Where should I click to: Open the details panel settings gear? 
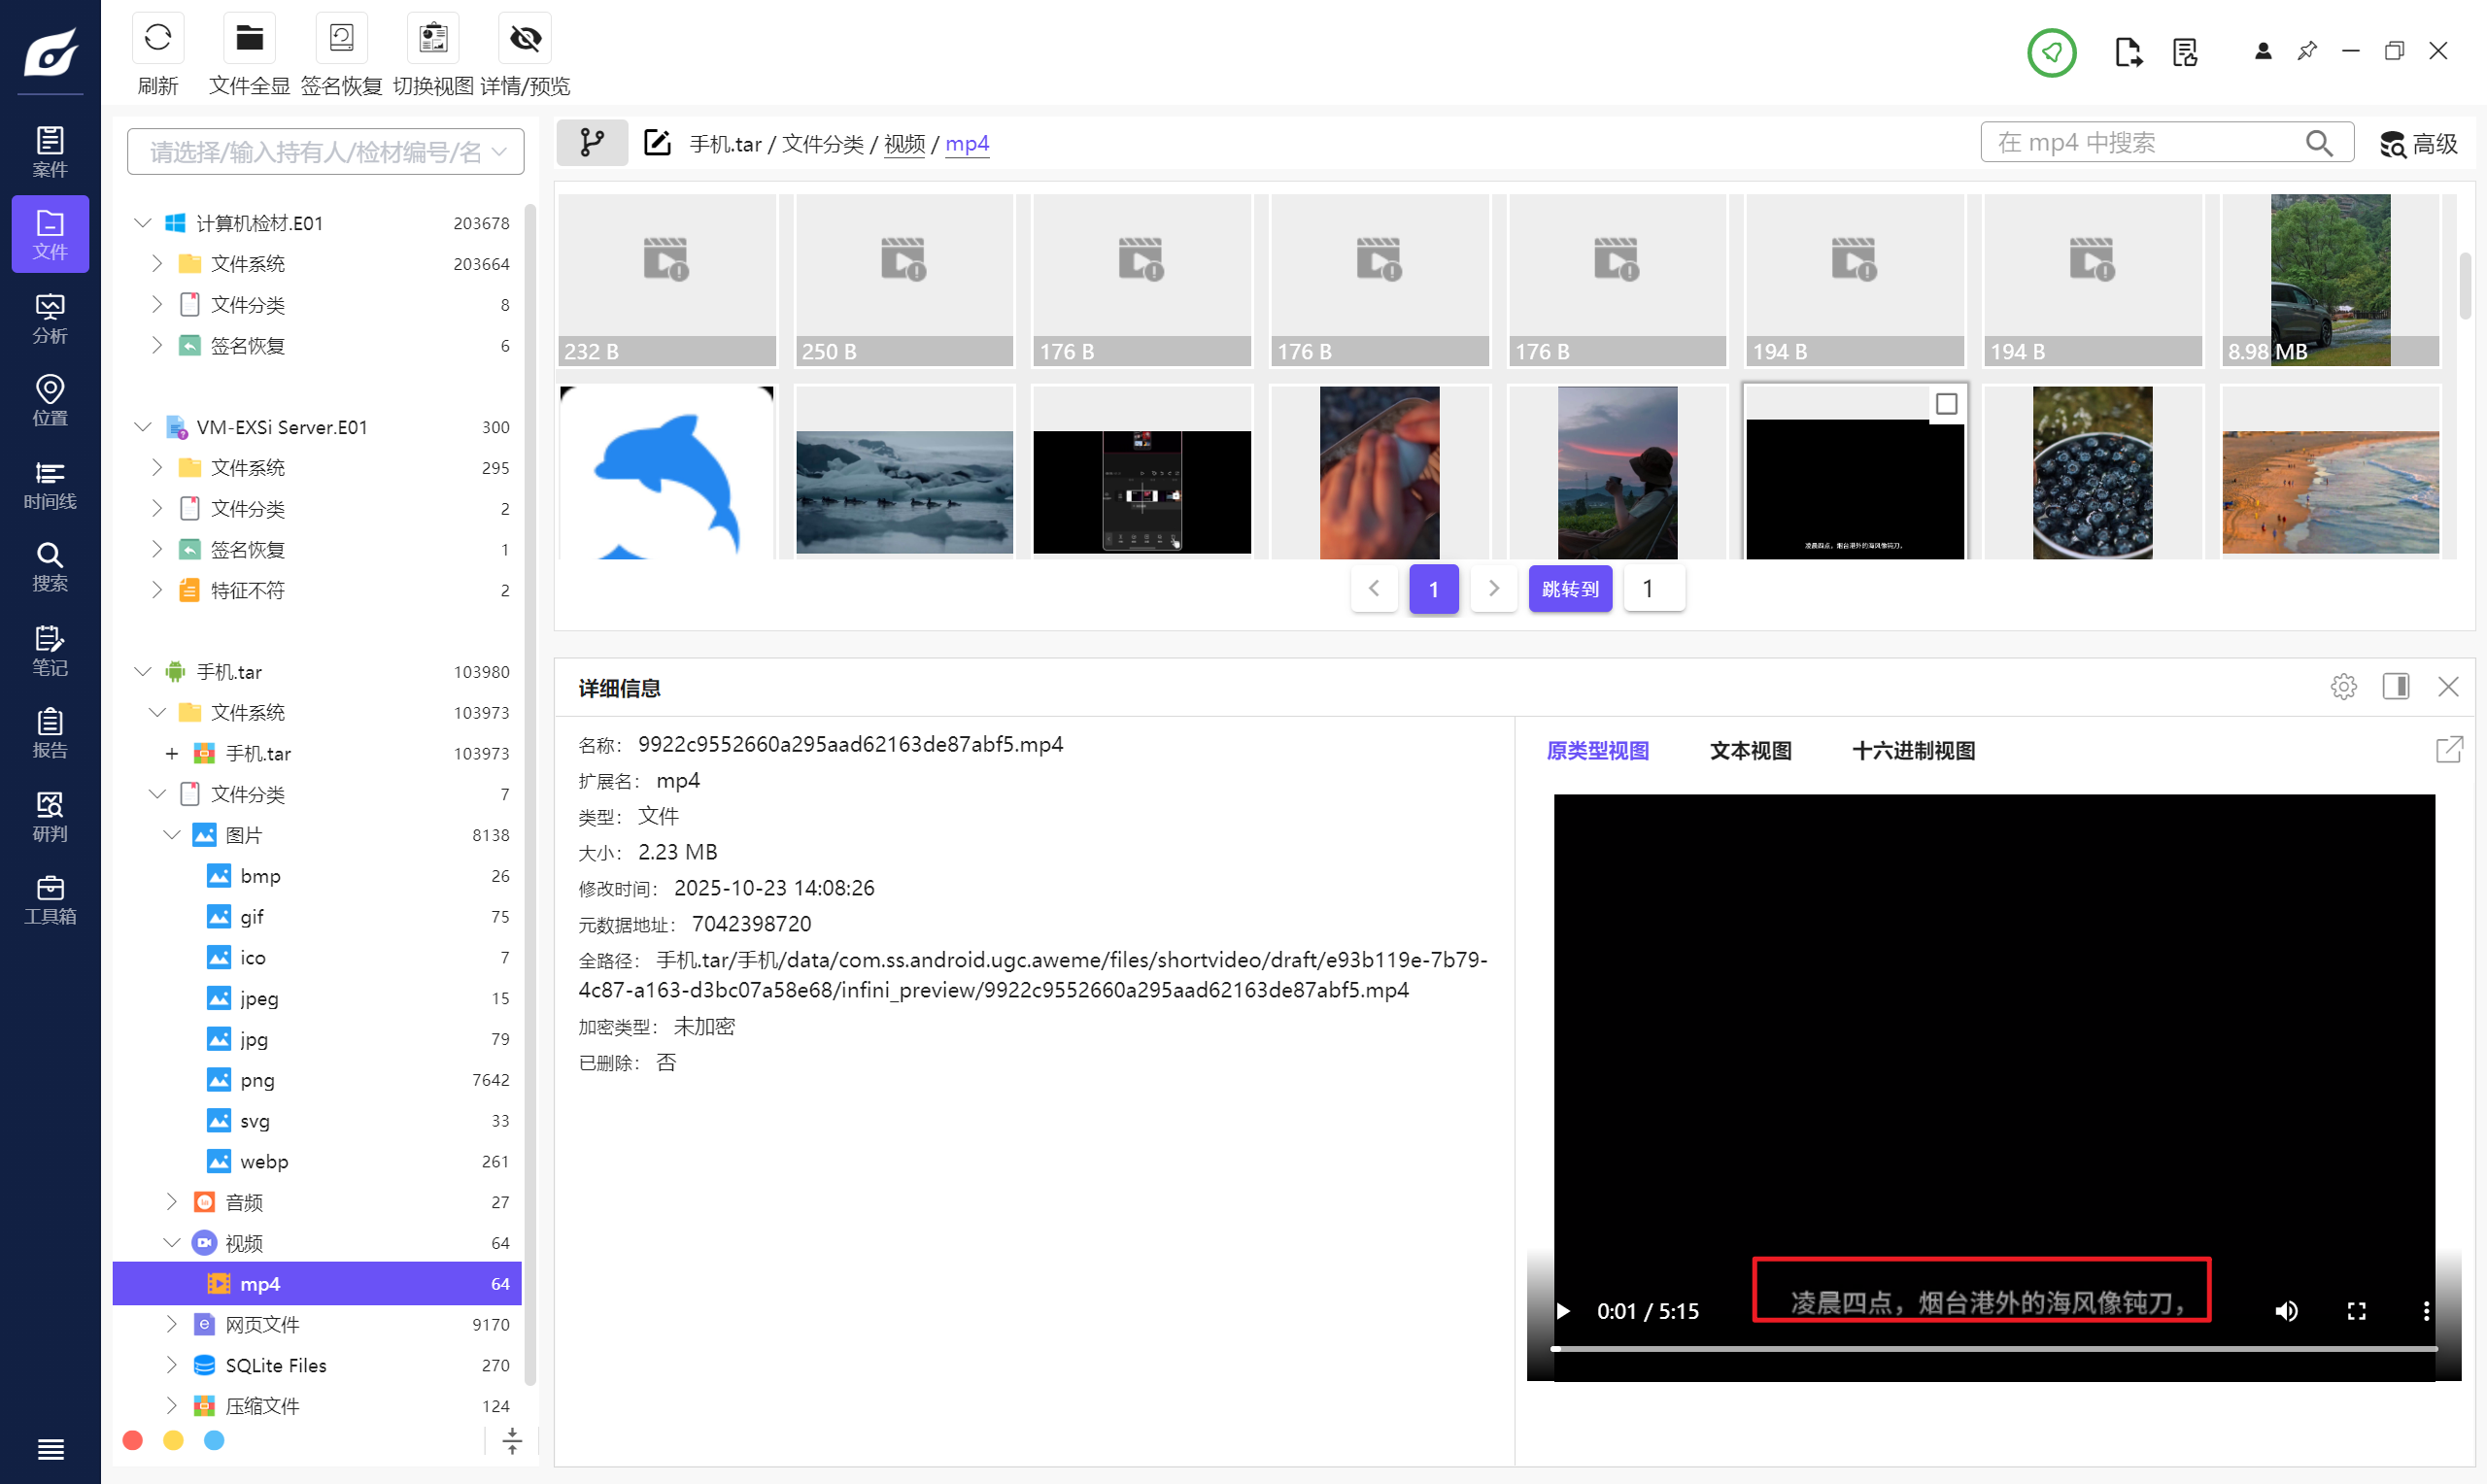click(2343, 687)
